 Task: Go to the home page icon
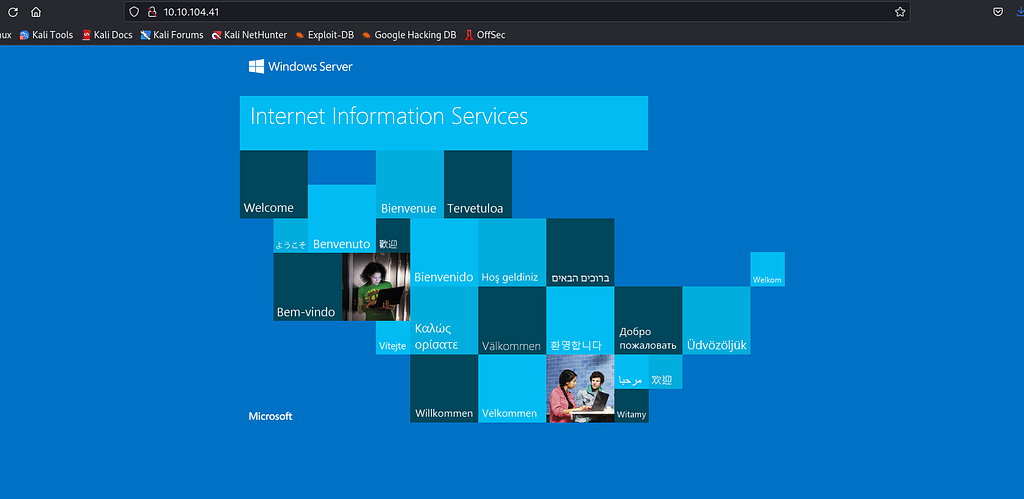pyautogui.click(x=36, y=12)
